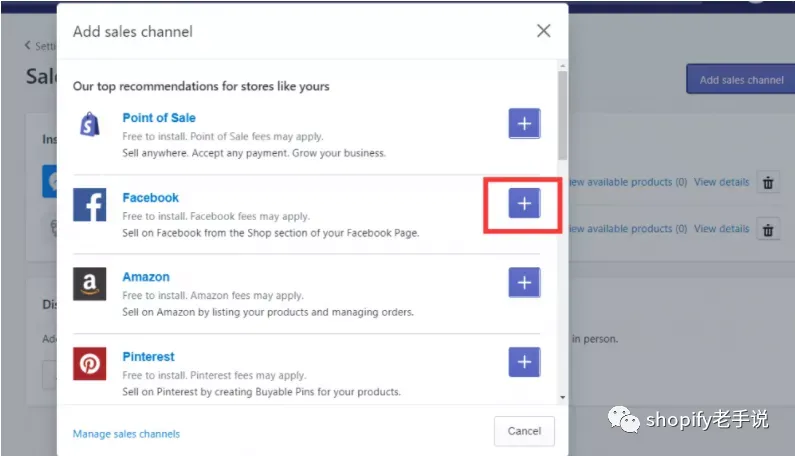Close the Add sales channel dialog

544,31
